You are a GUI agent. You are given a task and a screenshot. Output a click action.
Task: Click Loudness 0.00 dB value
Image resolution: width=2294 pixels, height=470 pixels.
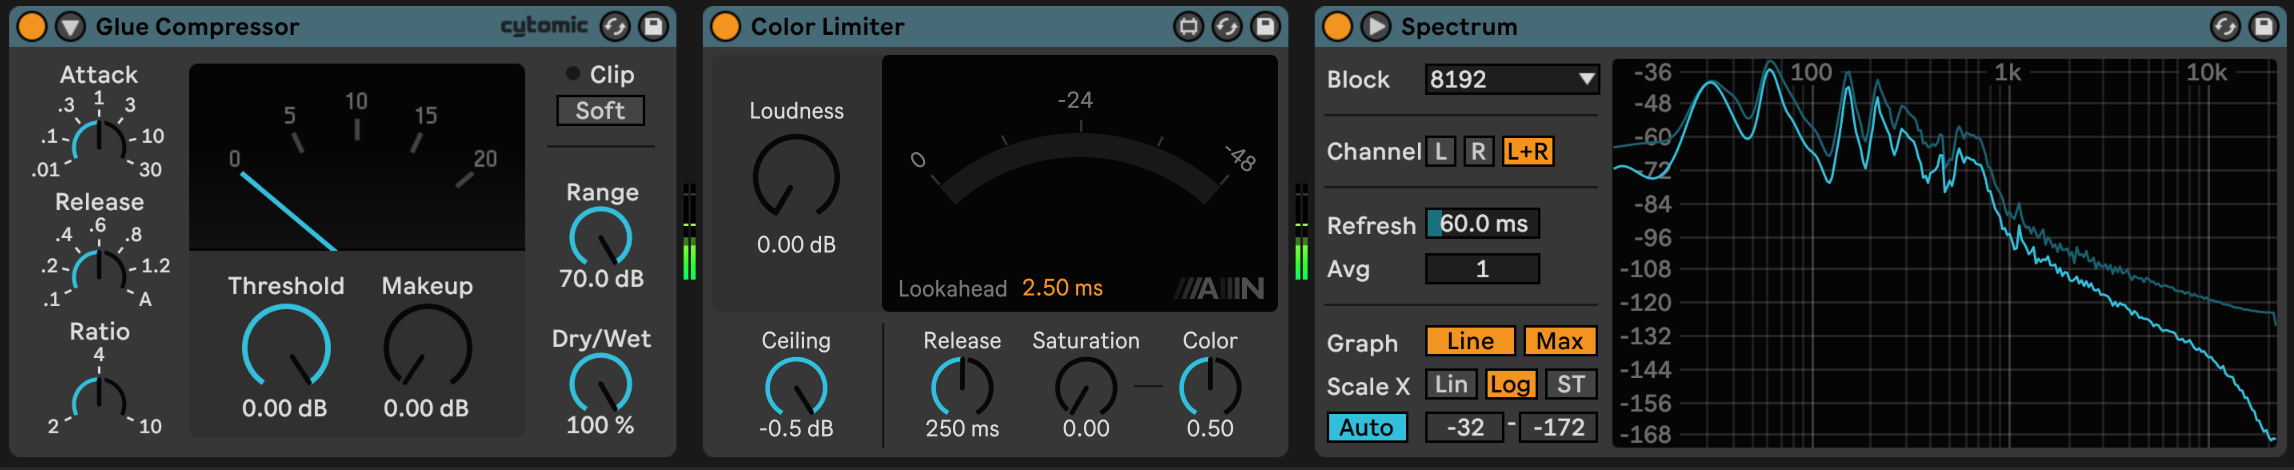click(796, 245)
